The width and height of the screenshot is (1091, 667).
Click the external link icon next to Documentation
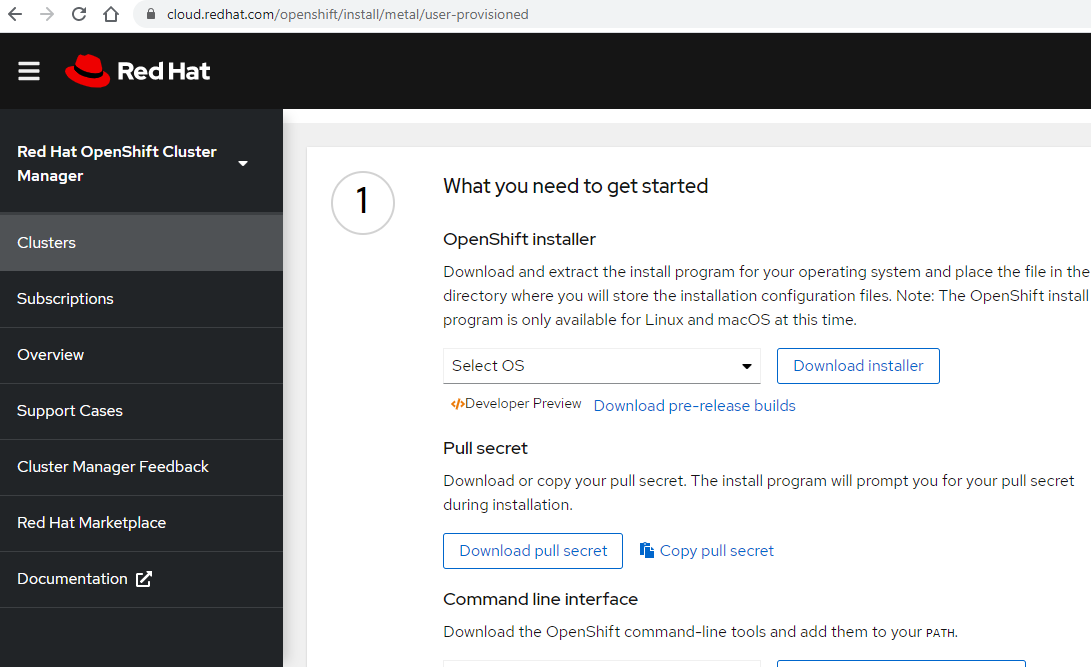(x=143, y=578)
